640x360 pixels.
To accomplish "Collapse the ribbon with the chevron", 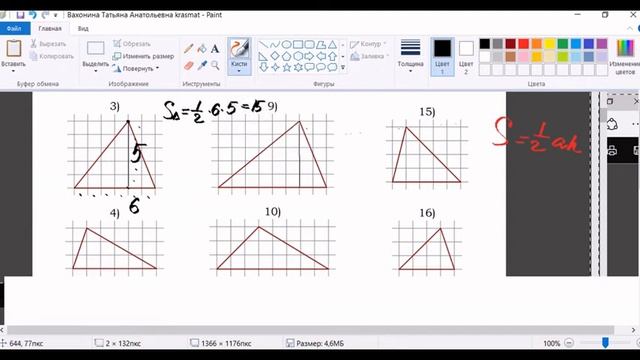I will click(x=630, y=29).
